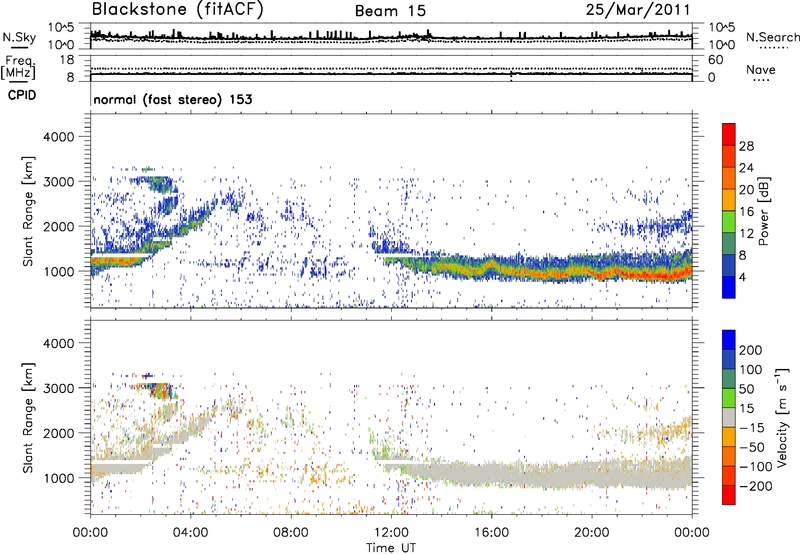
Task: Click the velocity panel 'Slant Range [km]' label
Action: pos(28,418)
